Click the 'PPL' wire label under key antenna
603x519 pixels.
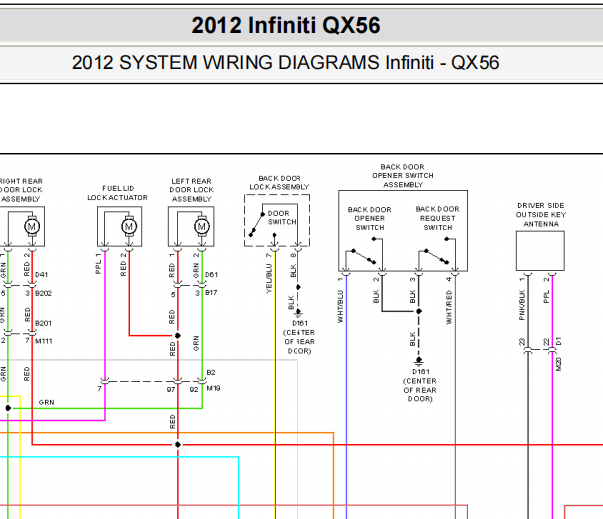(x=546, y=297)
